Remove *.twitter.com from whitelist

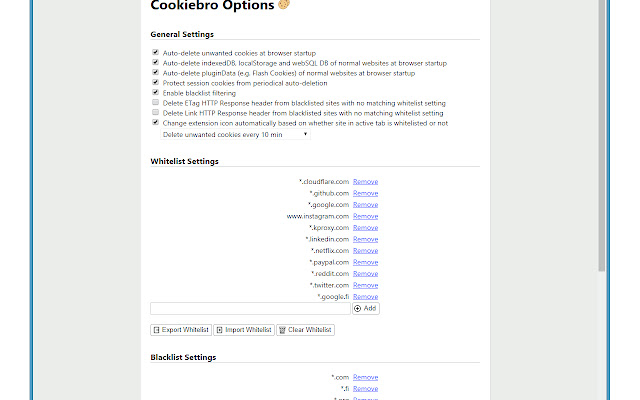[x=365, y=285]
